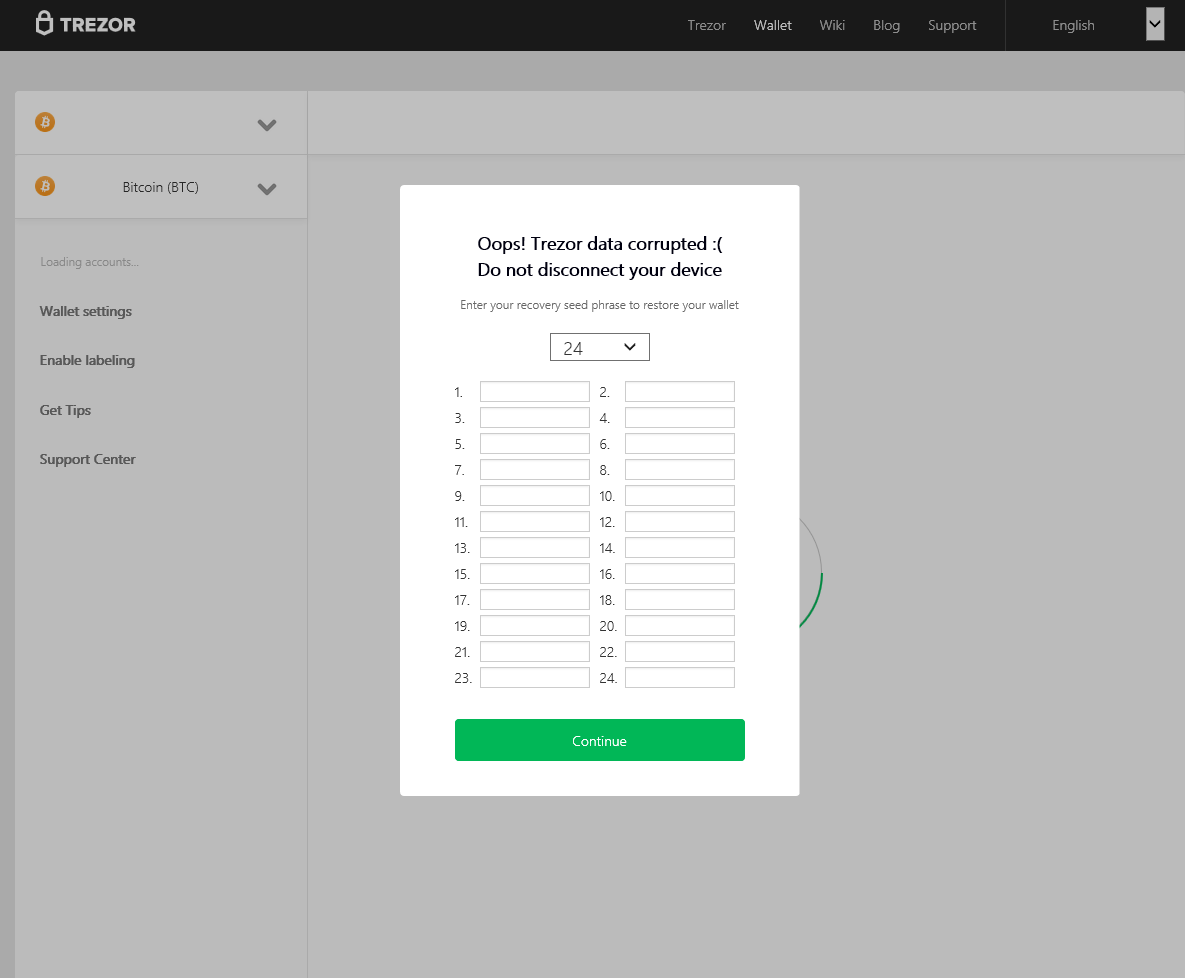Open the Wallet menu item
This screenshot has width=1185, height=978.
click(x=772, y=26)
